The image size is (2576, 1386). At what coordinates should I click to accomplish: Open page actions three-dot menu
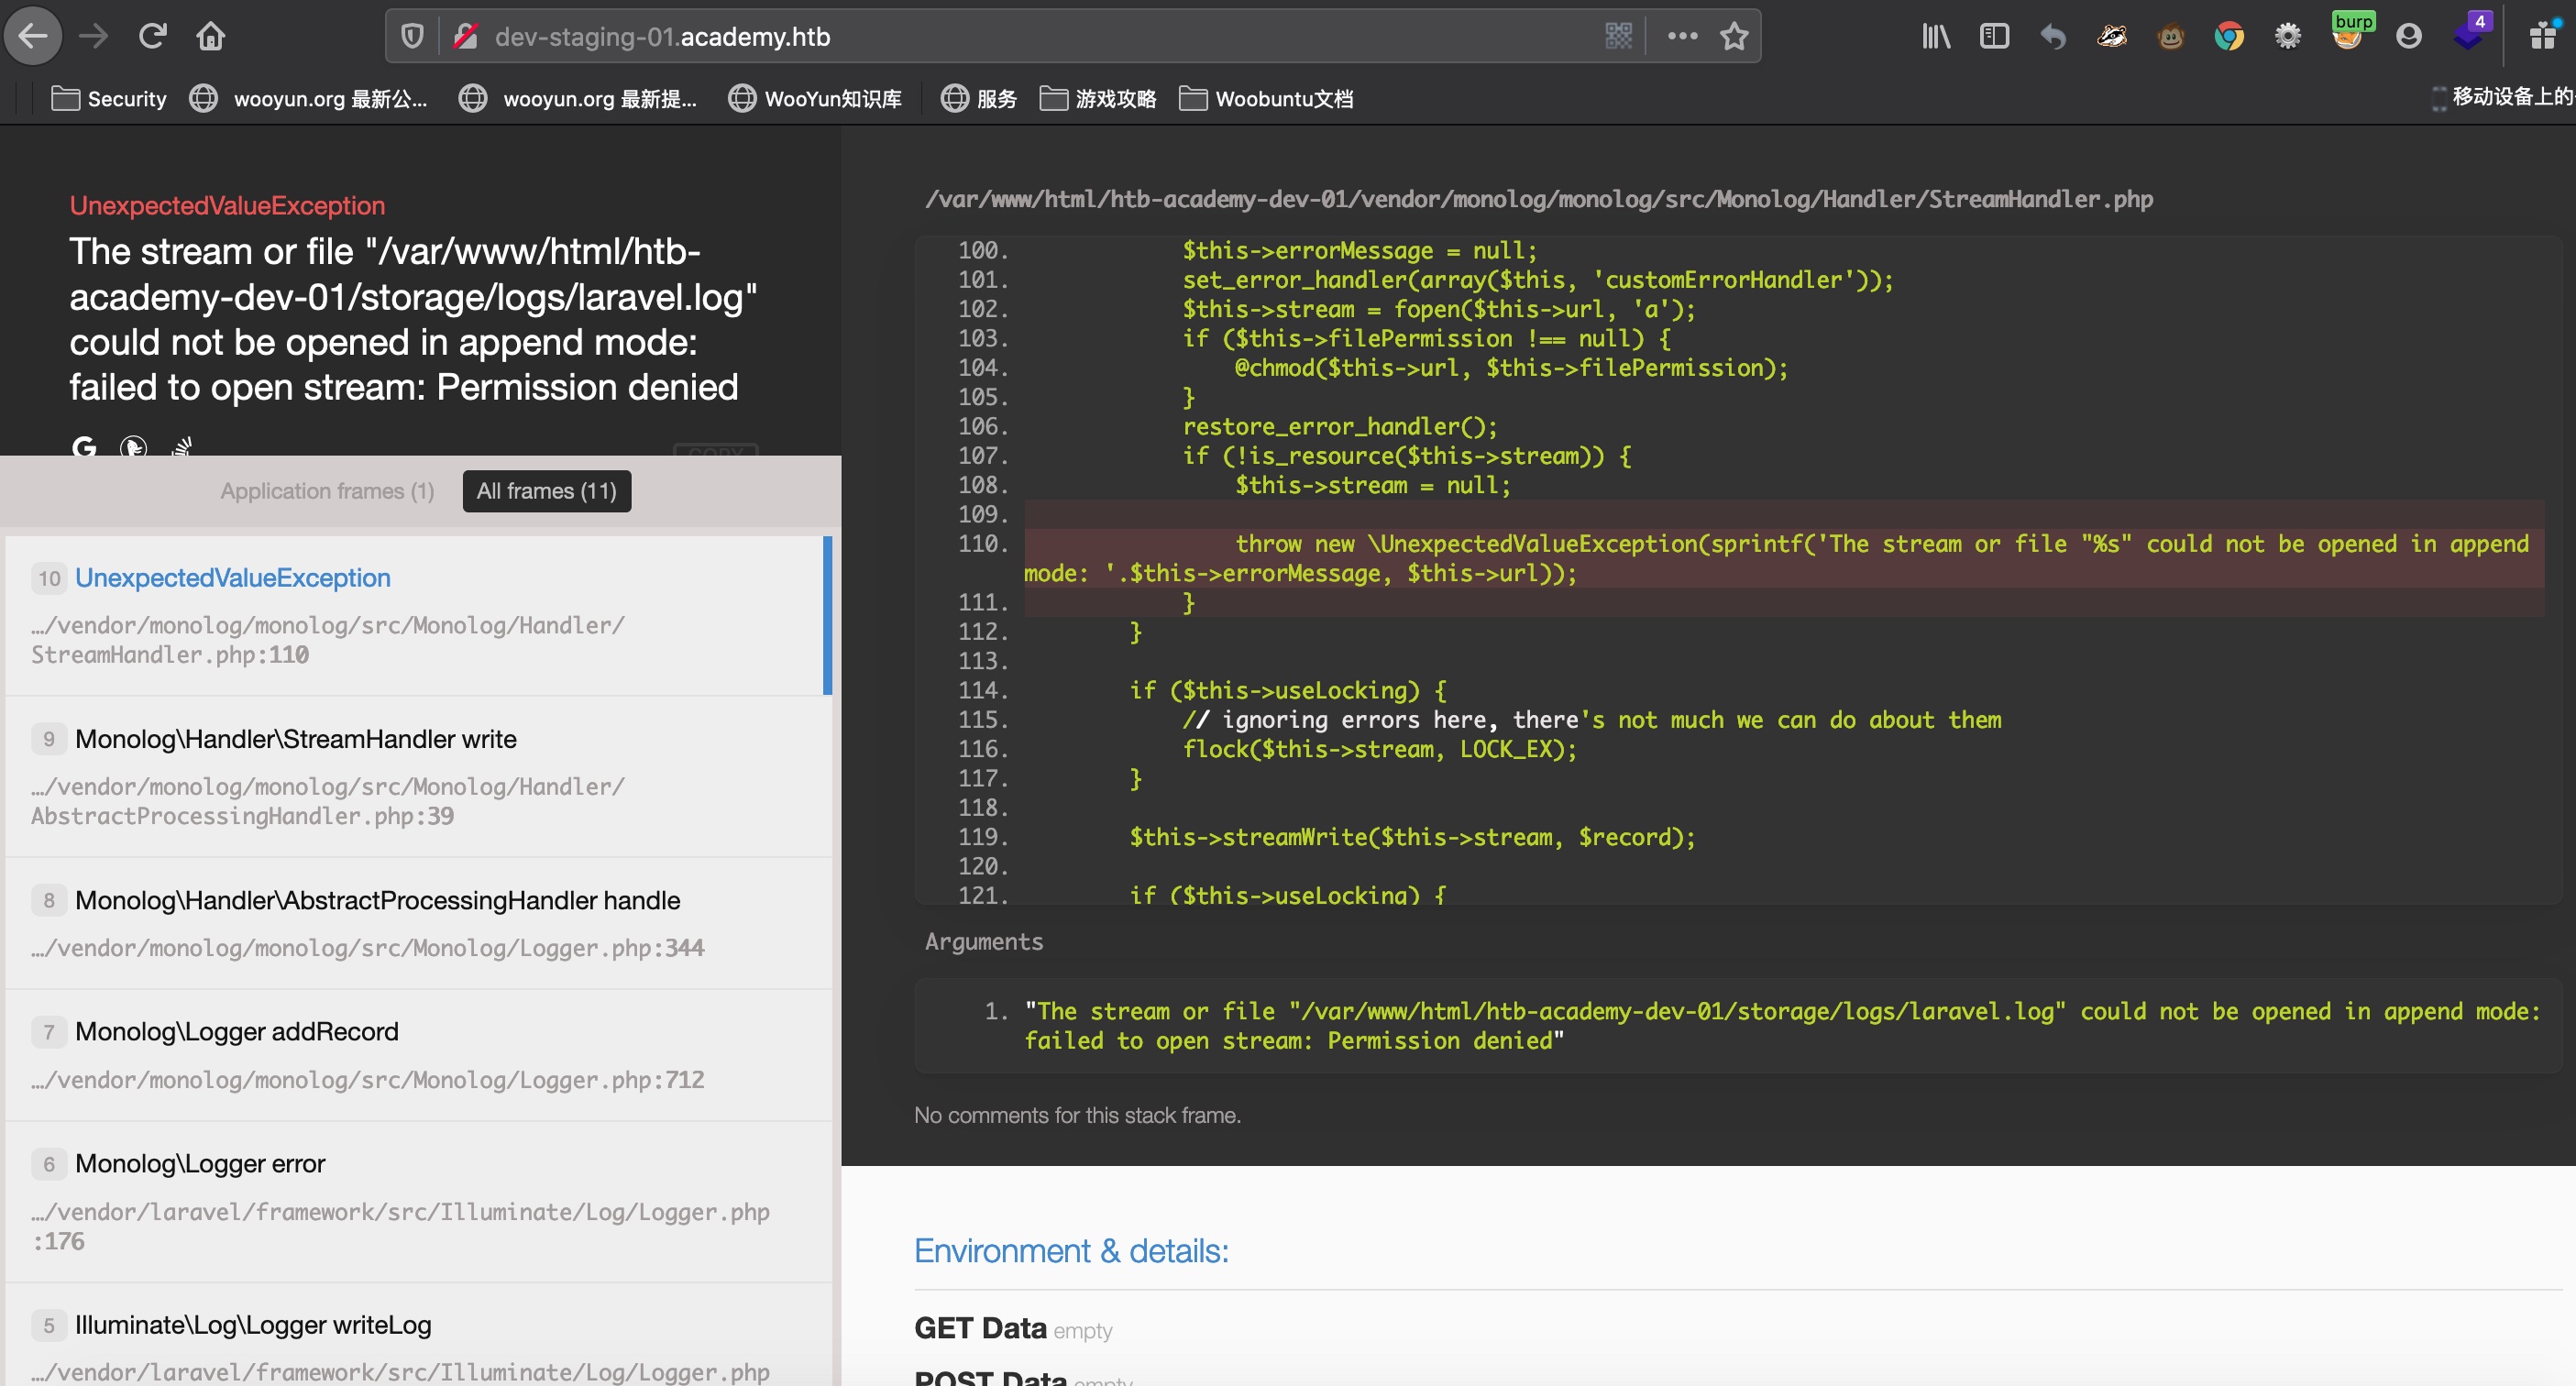[x=1682, y=37]
